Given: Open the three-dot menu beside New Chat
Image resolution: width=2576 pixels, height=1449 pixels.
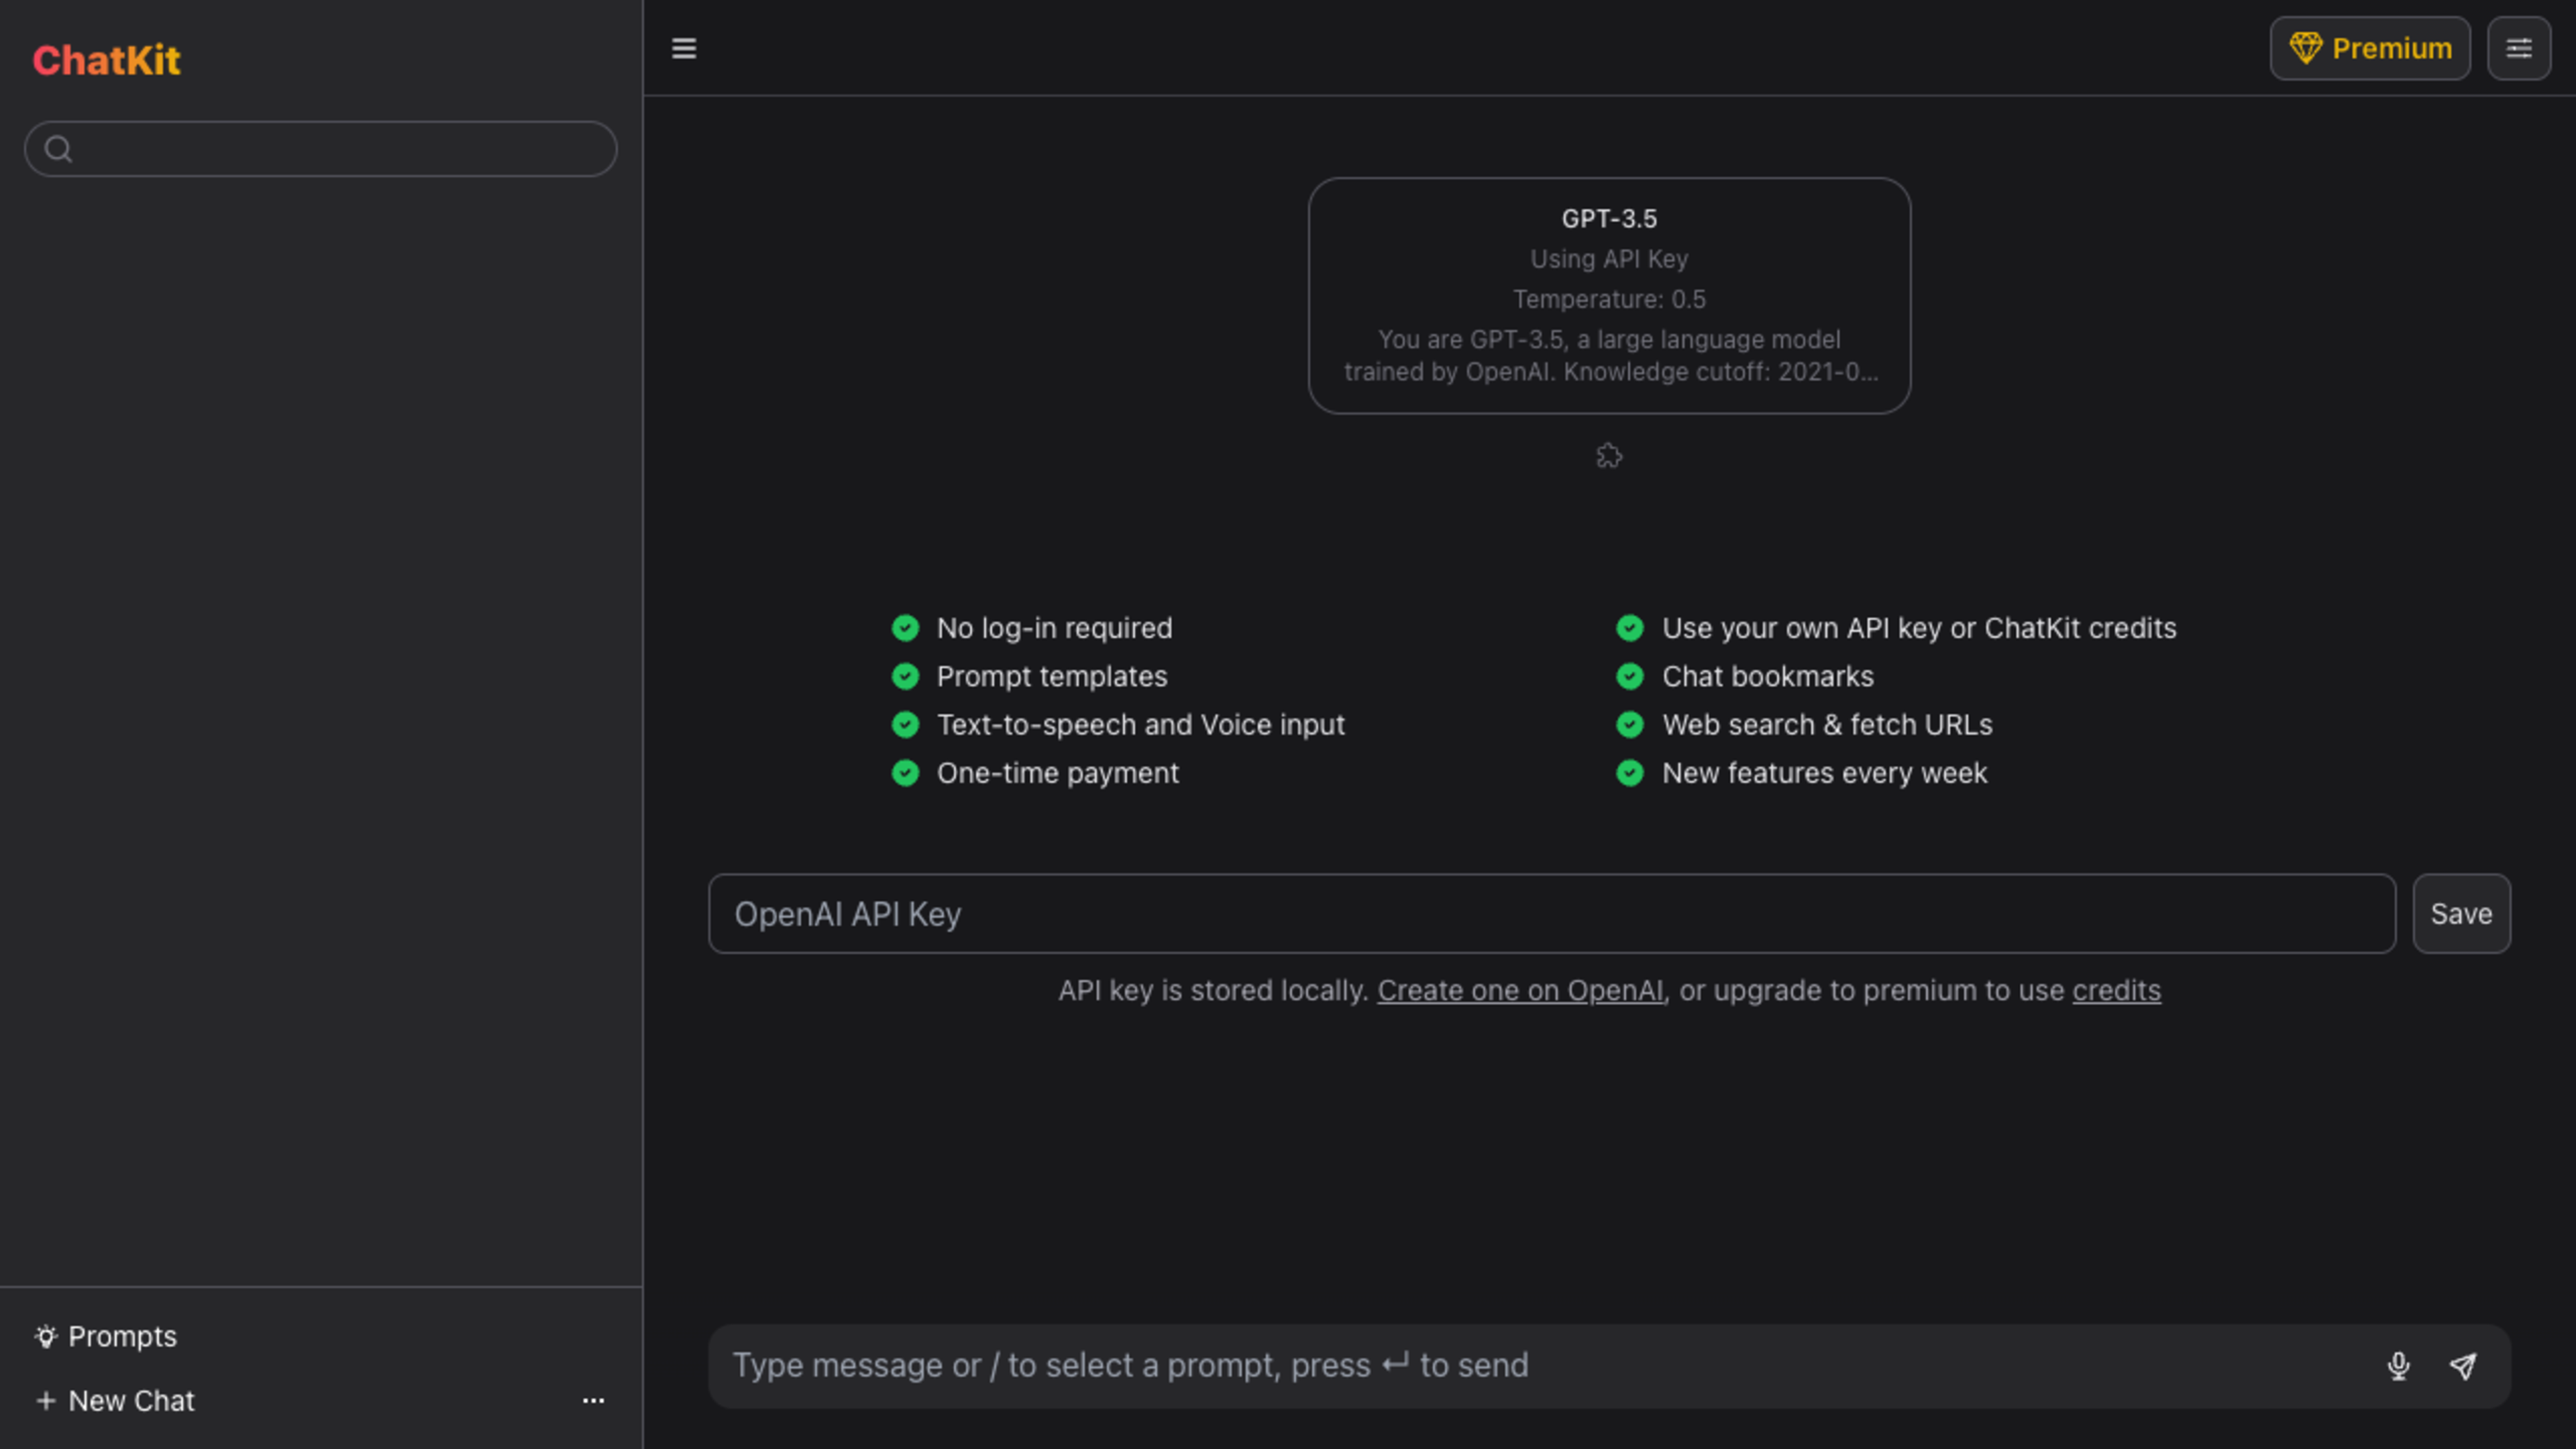Looking at the screenshot, I should [x=593, y=1401].
